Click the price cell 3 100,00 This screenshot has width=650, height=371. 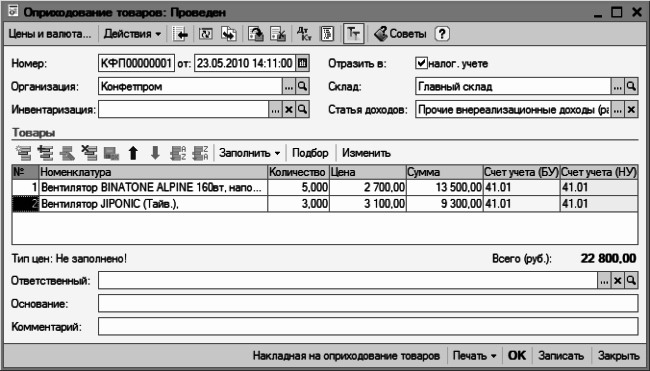(367, 204)
